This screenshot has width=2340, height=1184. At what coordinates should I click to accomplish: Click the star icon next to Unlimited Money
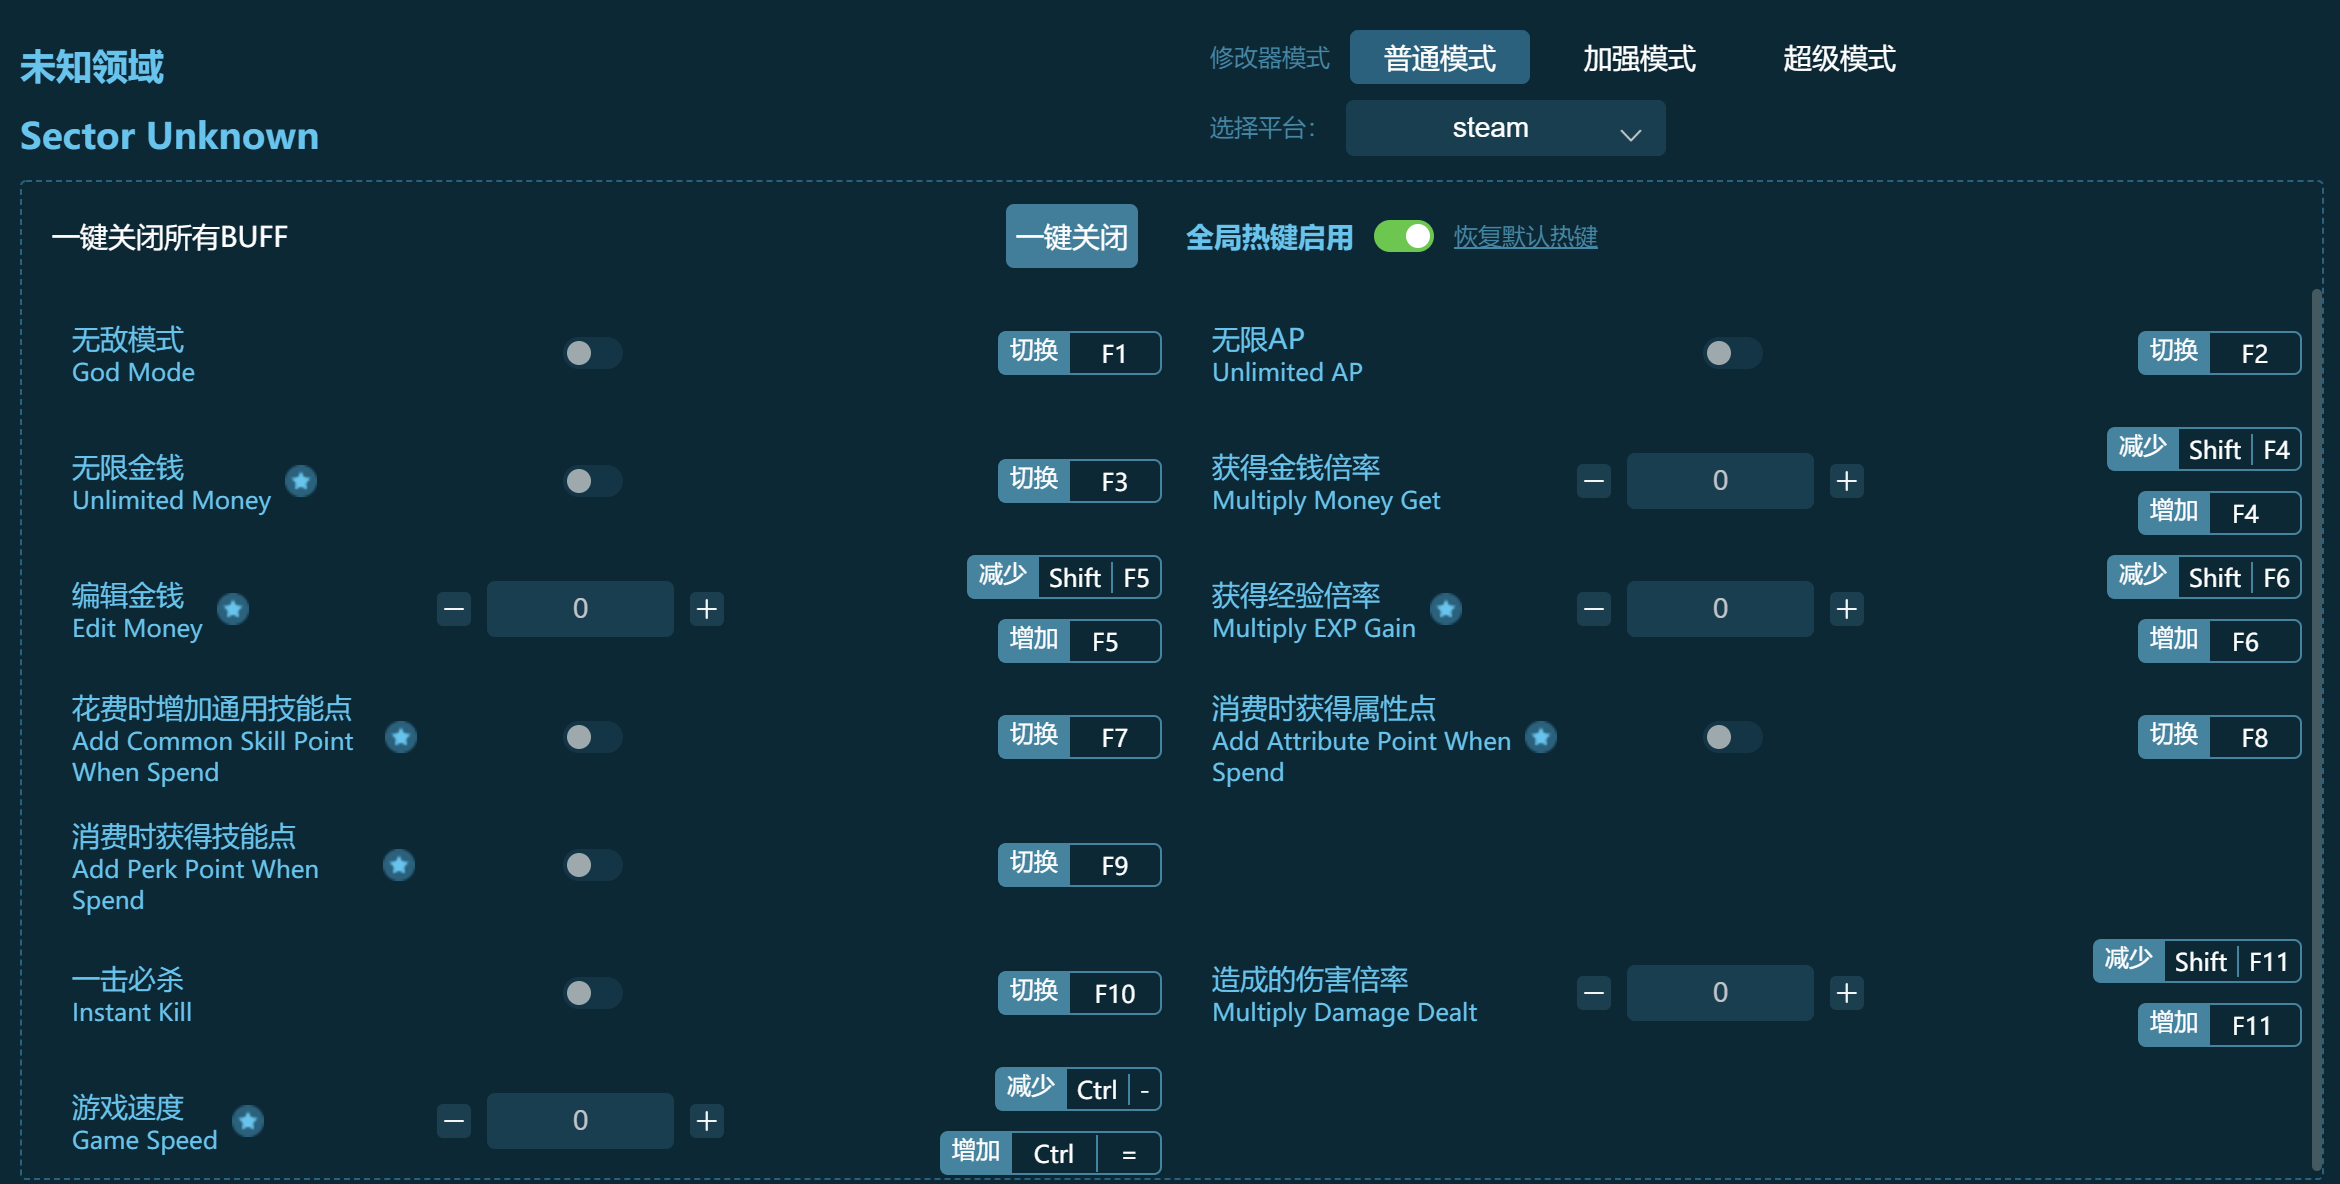coord(302,481)
